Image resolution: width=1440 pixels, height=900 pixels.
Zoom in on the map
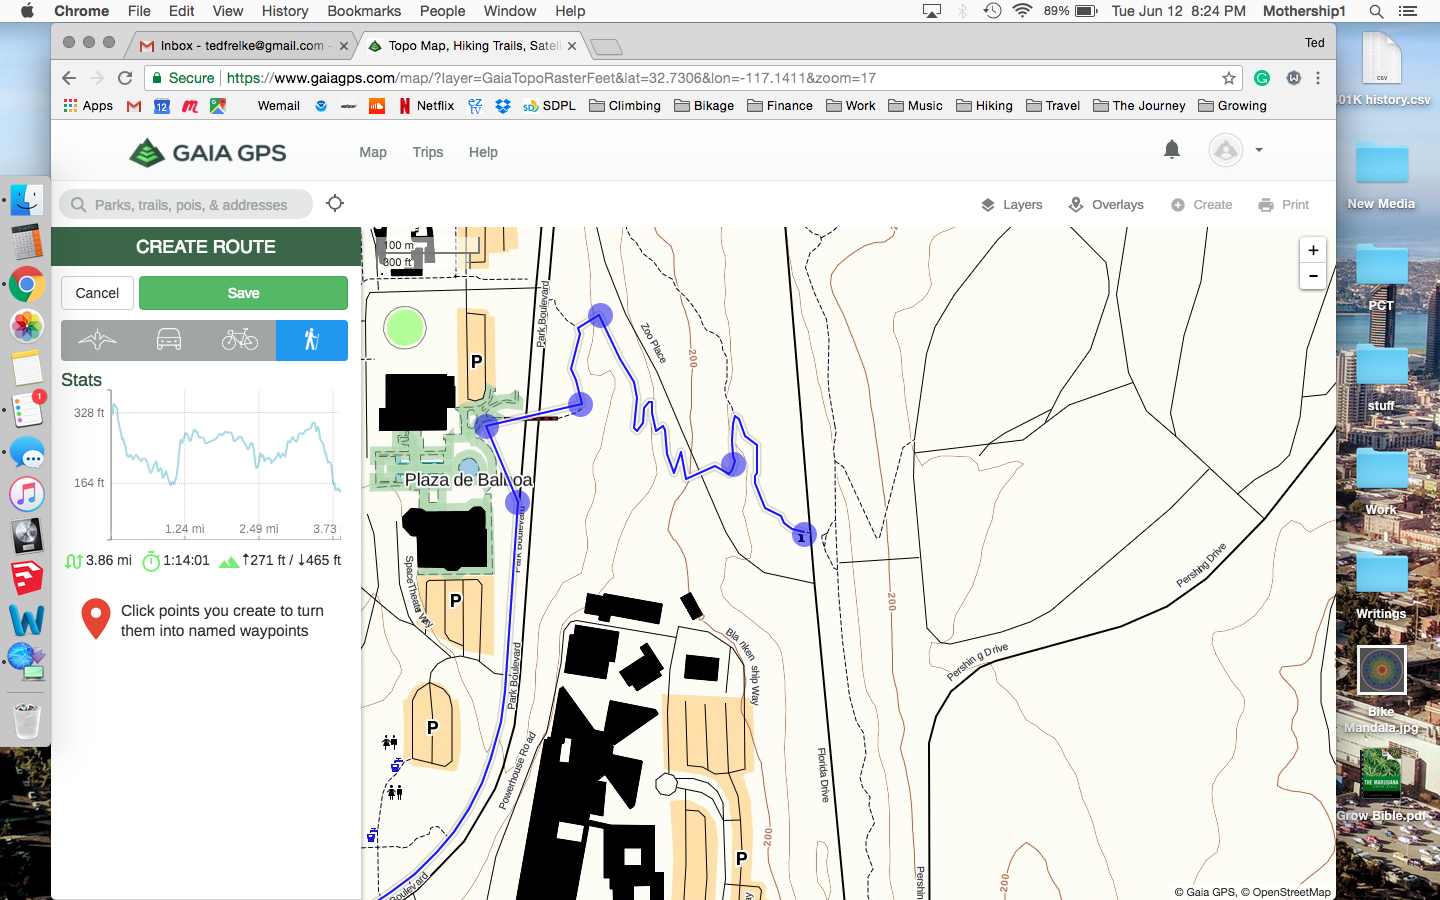tap(1313, 250)
